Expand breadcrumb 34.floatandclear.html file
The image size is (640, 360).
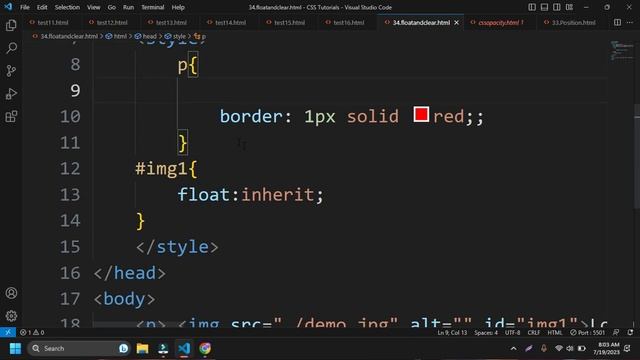69,36
